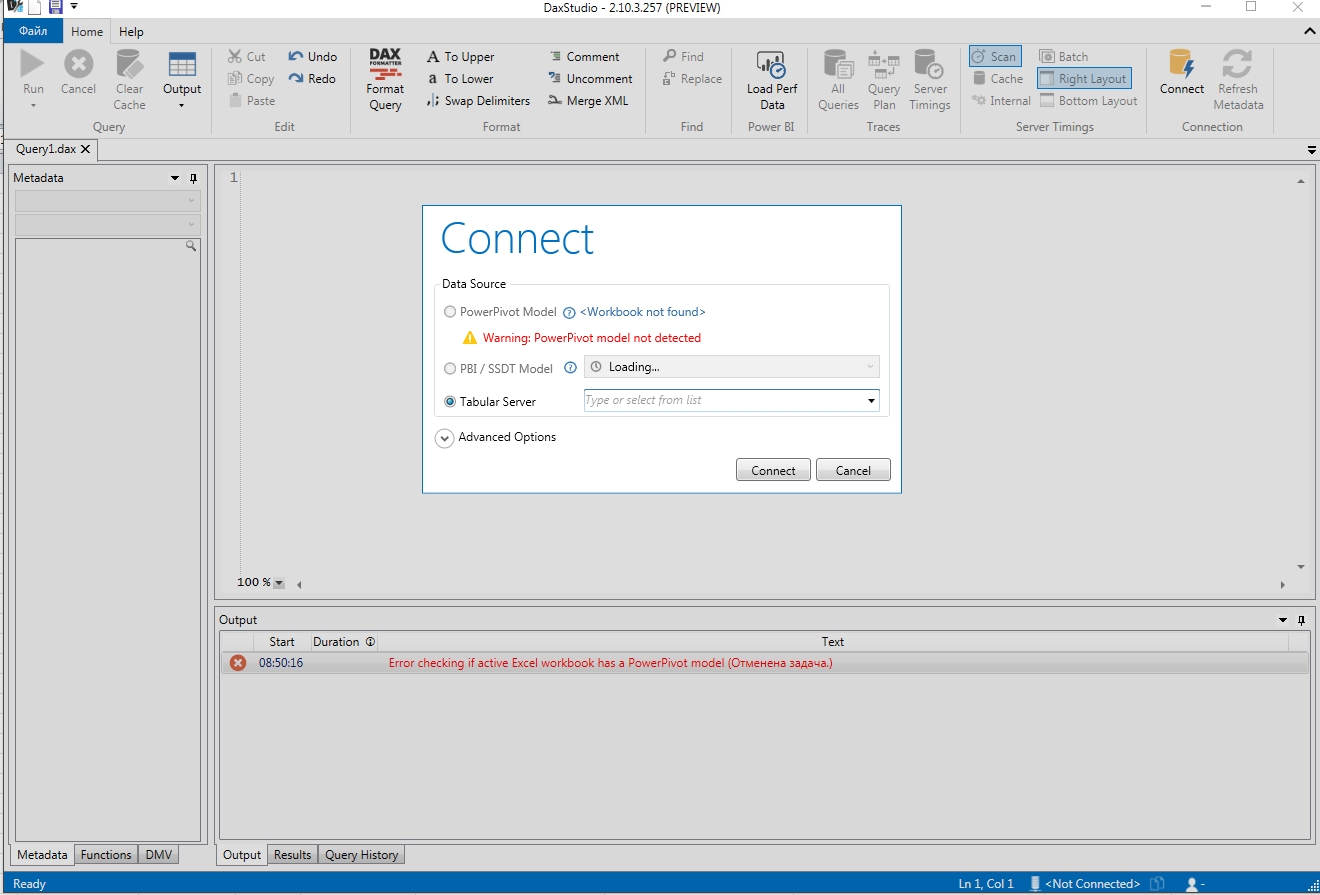Open the Query History tab

click(x=361, y=854)
